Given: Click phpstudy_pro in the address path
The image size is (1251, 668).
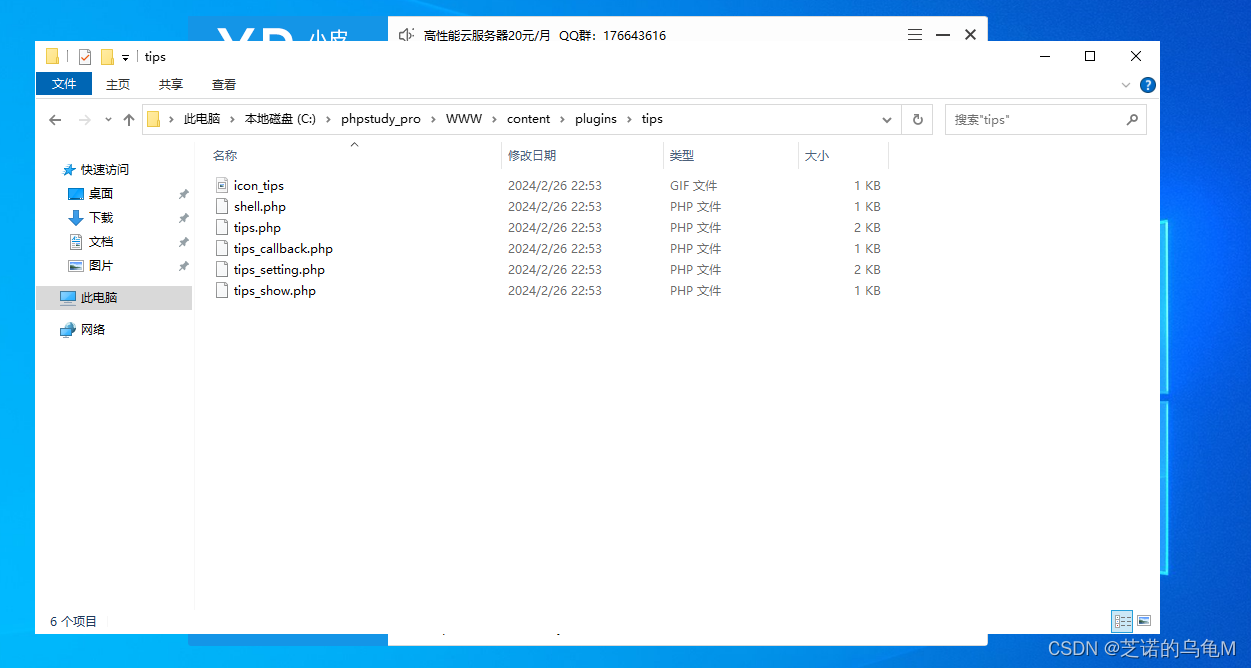Looking at the screenshot, I should [381, 119].
